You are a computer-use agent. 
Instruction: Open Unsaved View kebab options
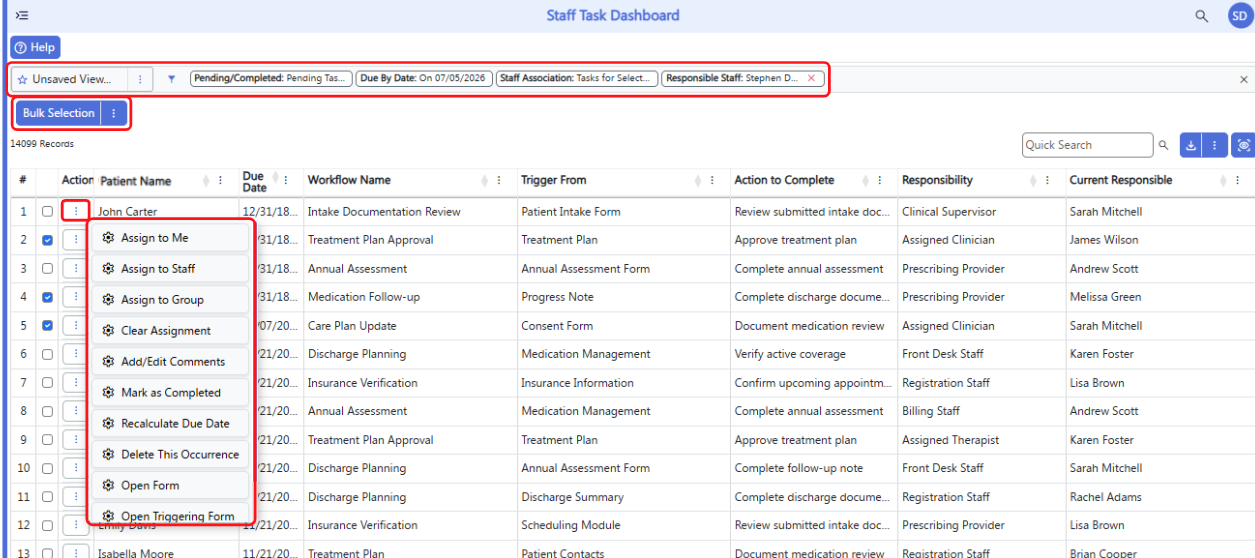point(140,79)
